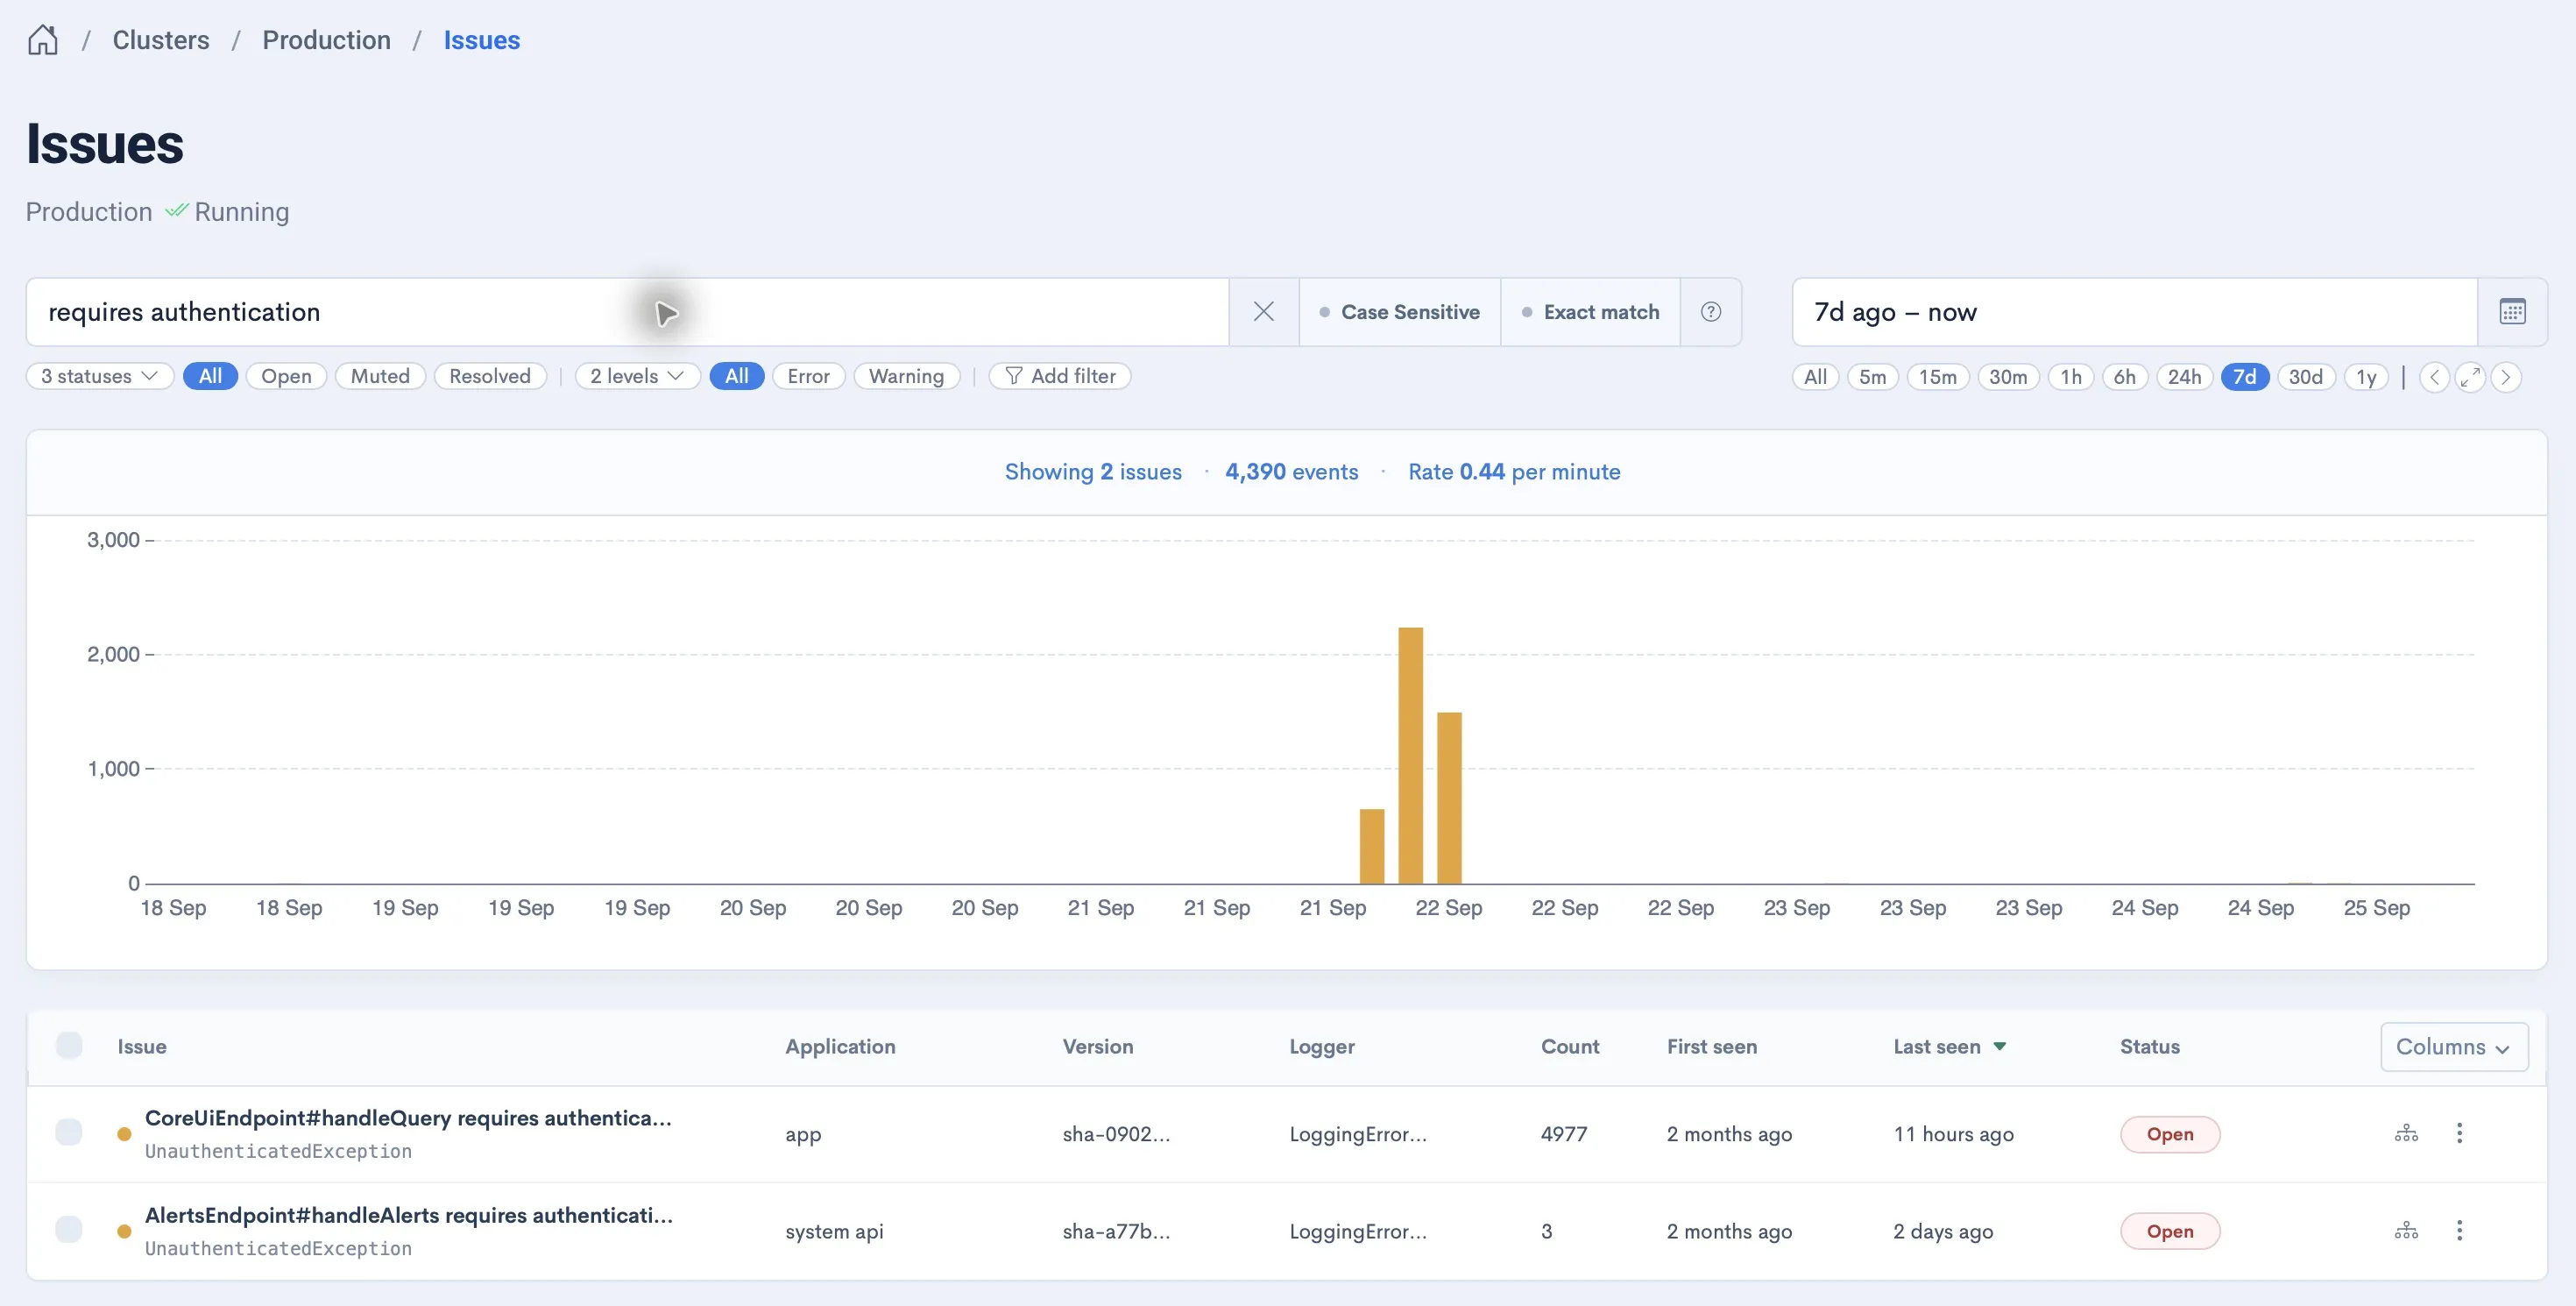Select the AlertsEndpoint issue checkbox

click(69, 1230)
